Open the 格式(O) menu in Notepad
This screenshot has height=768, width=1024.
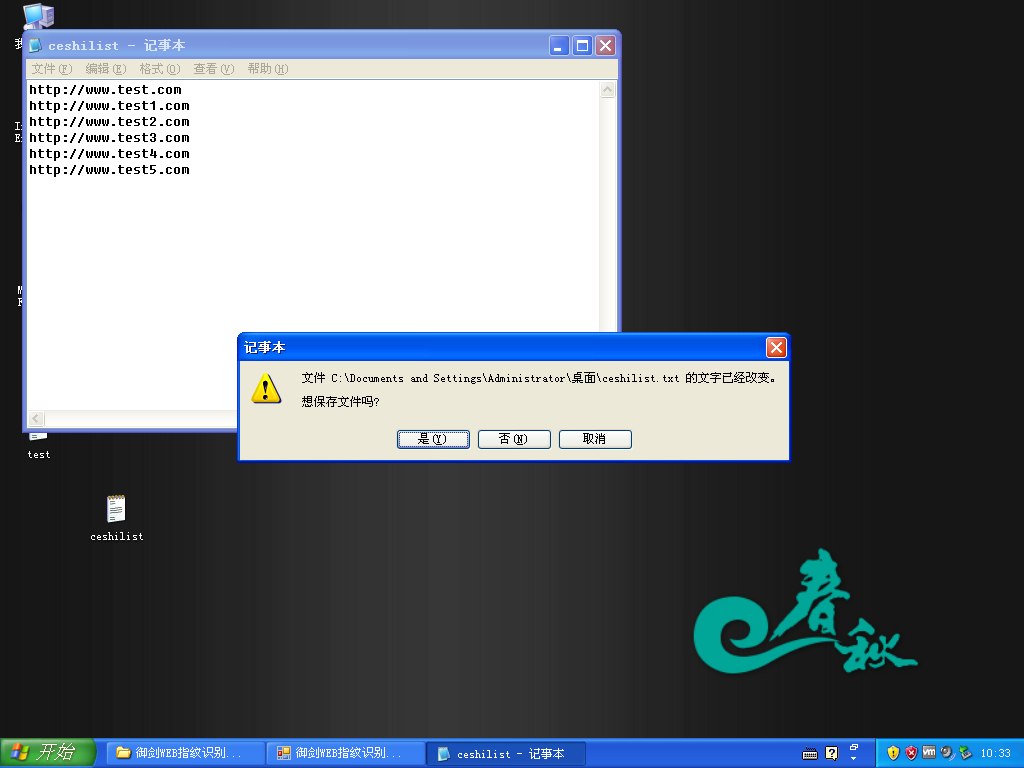click(x=159, y=69)
